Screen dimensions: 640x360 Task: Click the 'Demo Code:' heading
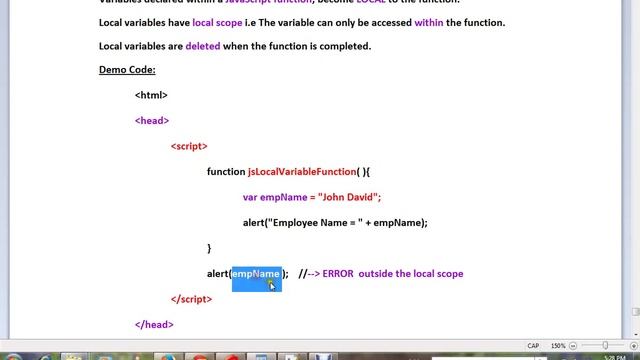click(x=127, y=70)
